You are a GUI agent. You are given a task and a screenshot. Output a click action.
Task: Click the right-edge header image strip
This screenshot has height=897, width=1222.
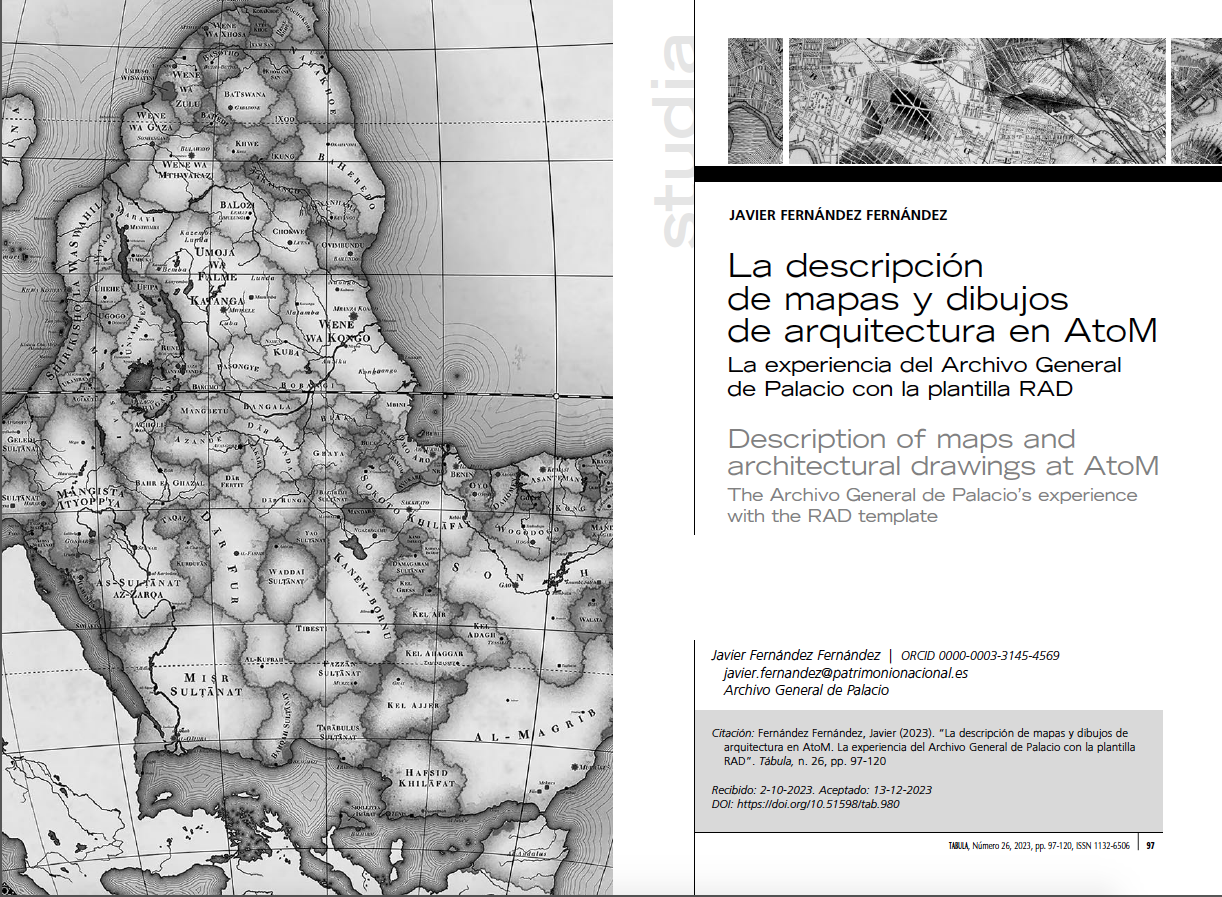pos(1196,101)
